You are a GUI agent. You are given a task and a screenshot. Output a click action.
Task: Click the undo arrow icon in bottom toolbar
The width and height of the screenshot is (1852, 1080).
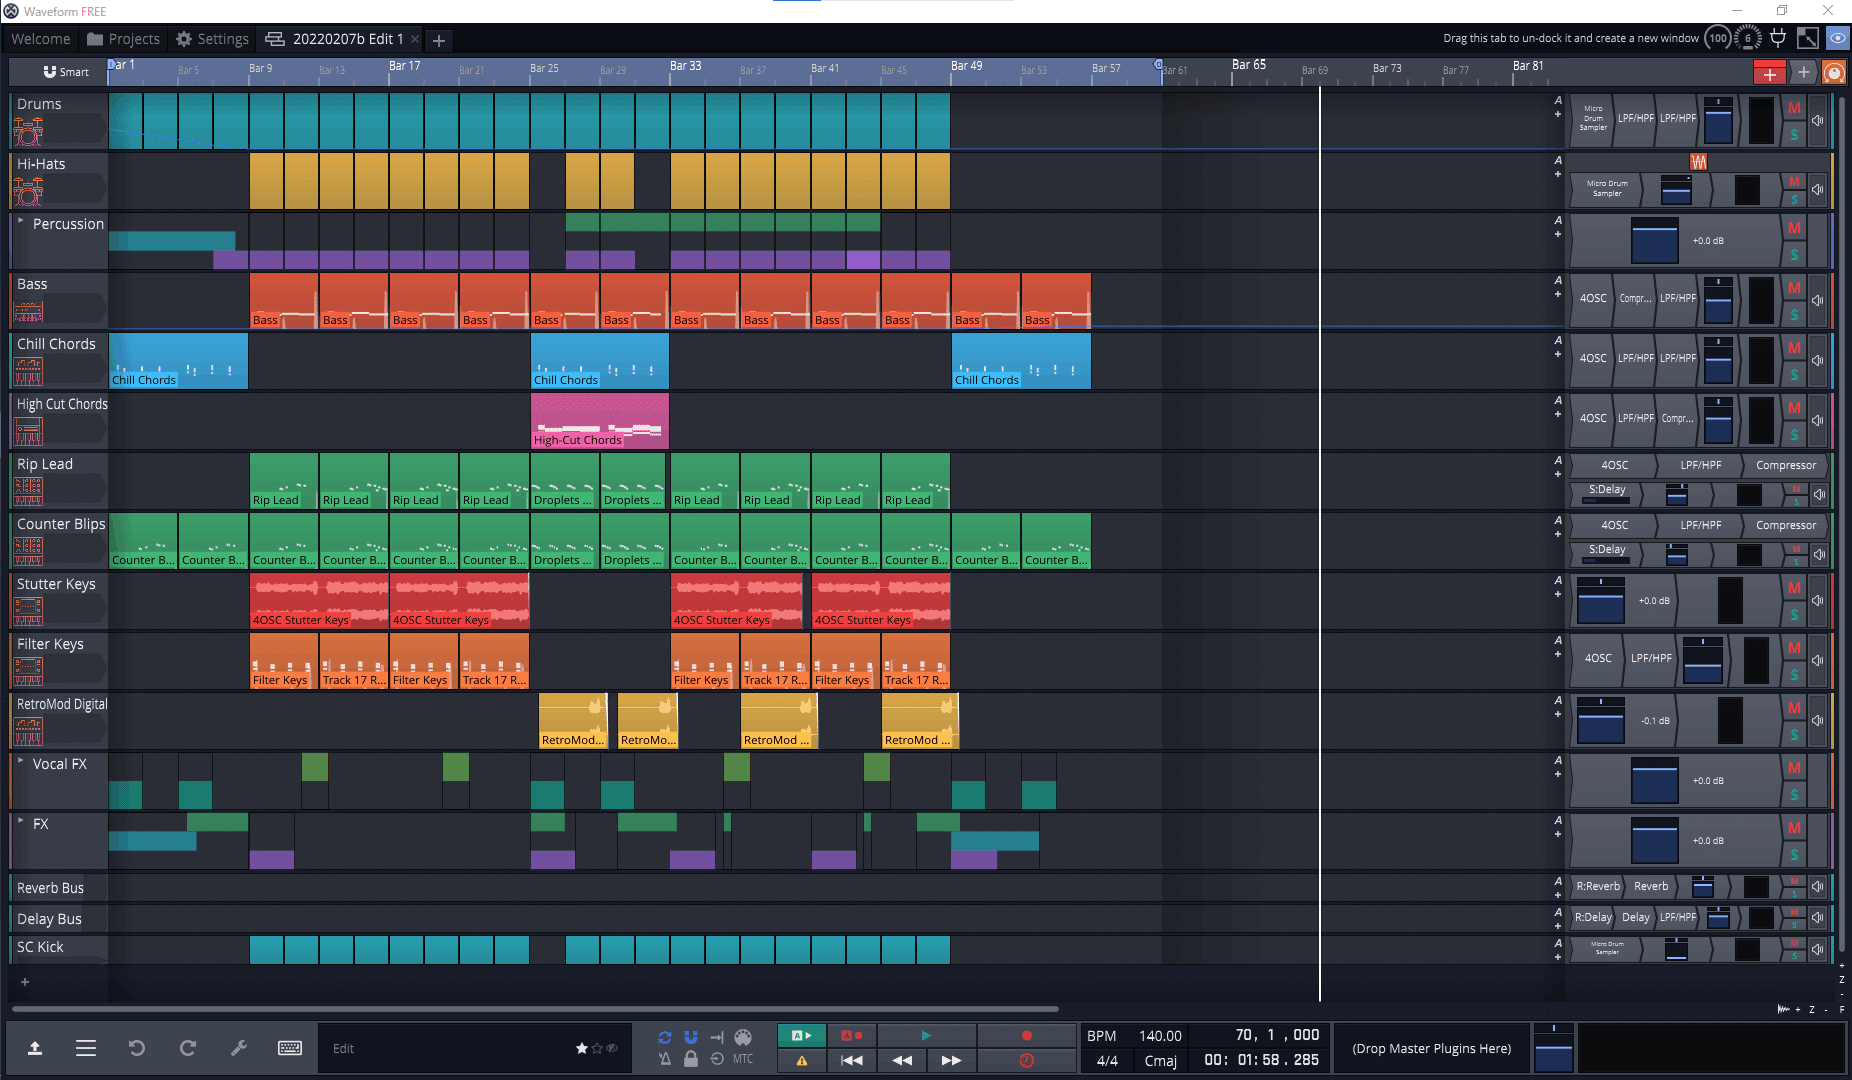(137, 1048)
